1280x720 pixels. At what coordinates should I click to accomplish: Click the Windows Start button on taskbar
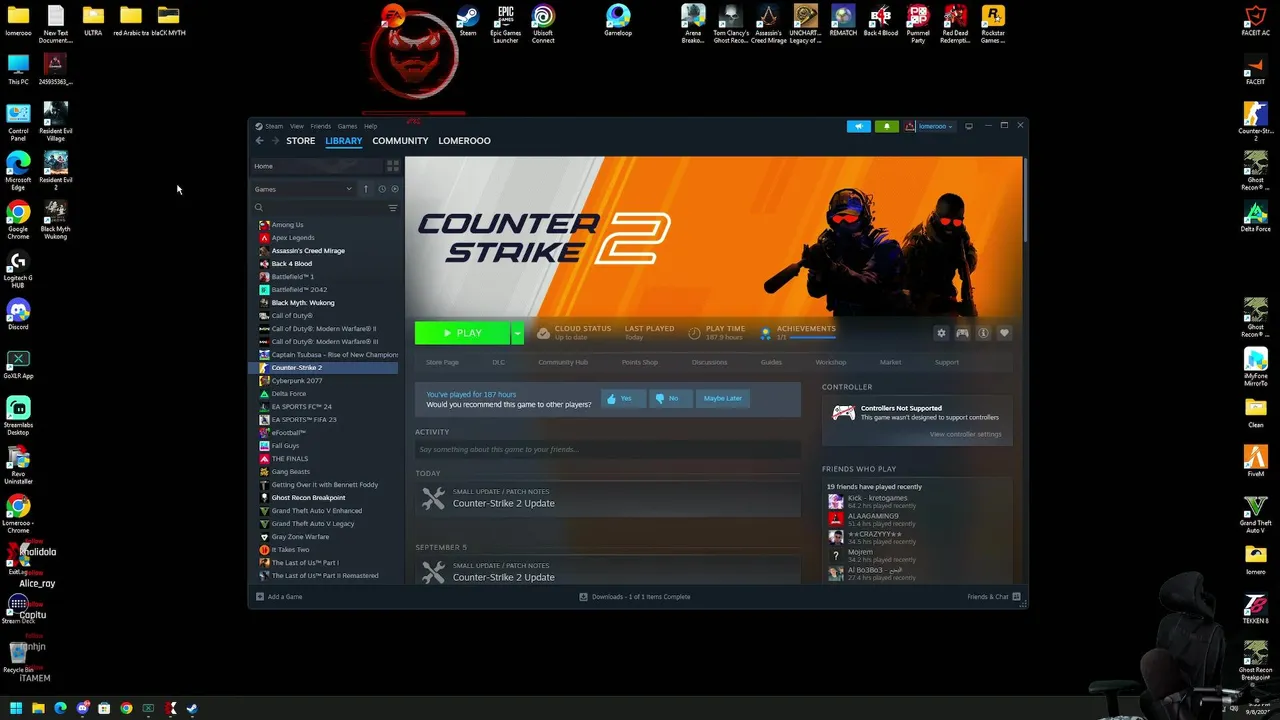[x=16, y=708]
